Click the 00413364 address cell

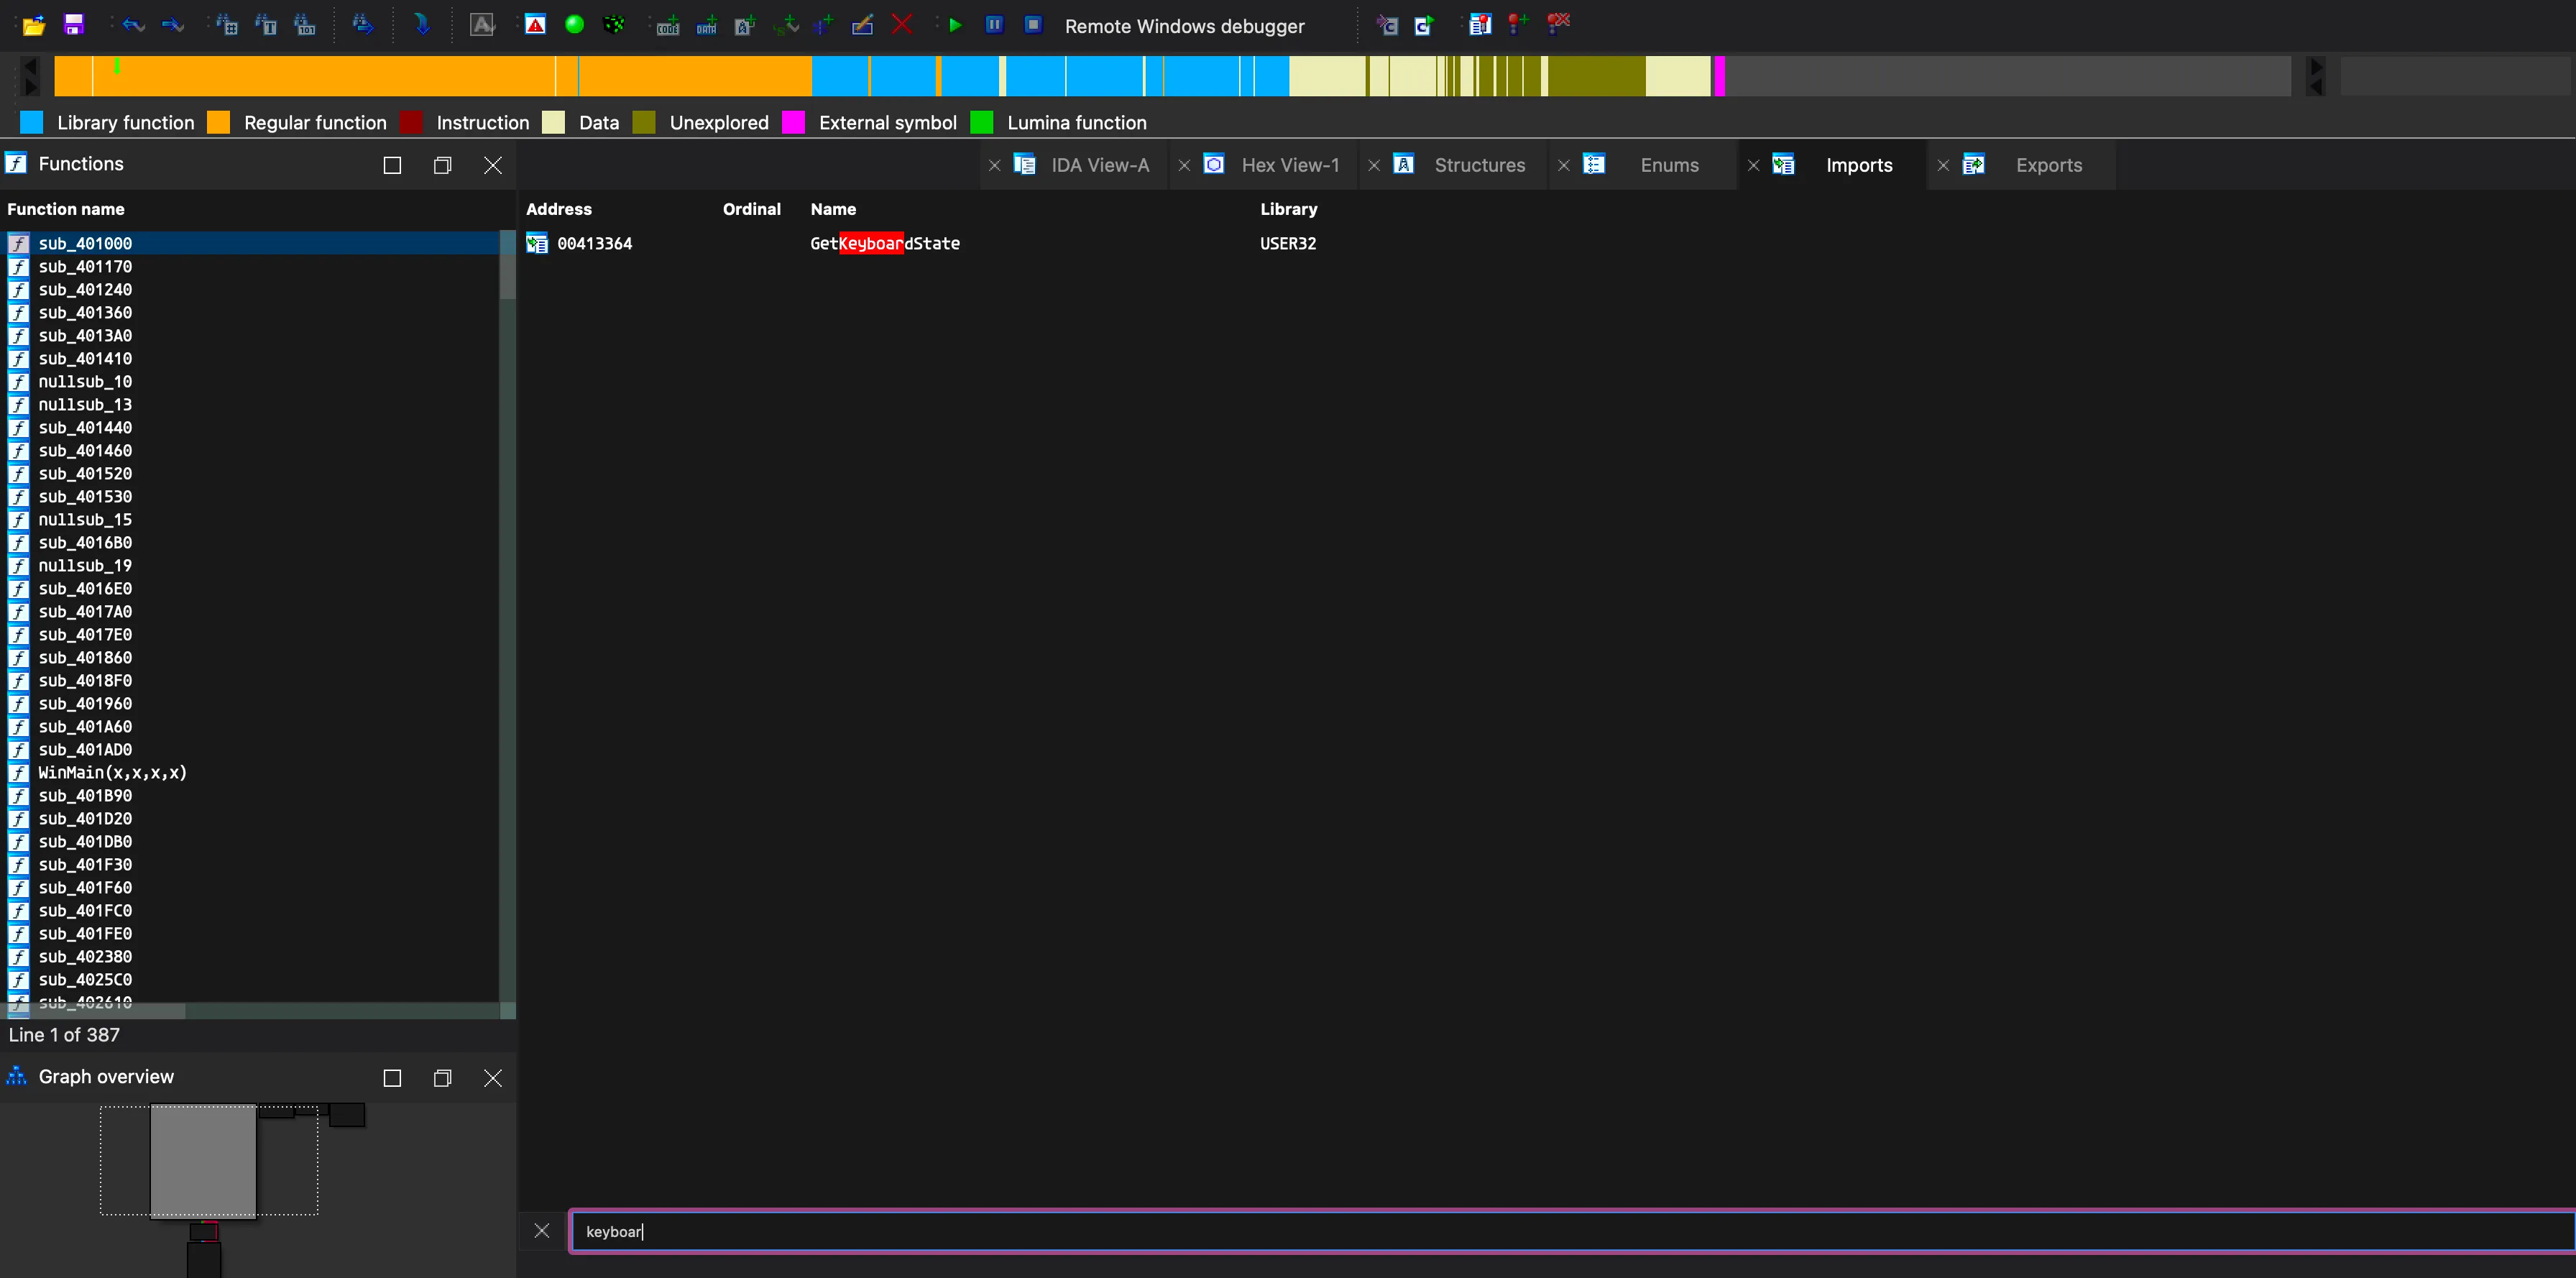tap(594, 243)
